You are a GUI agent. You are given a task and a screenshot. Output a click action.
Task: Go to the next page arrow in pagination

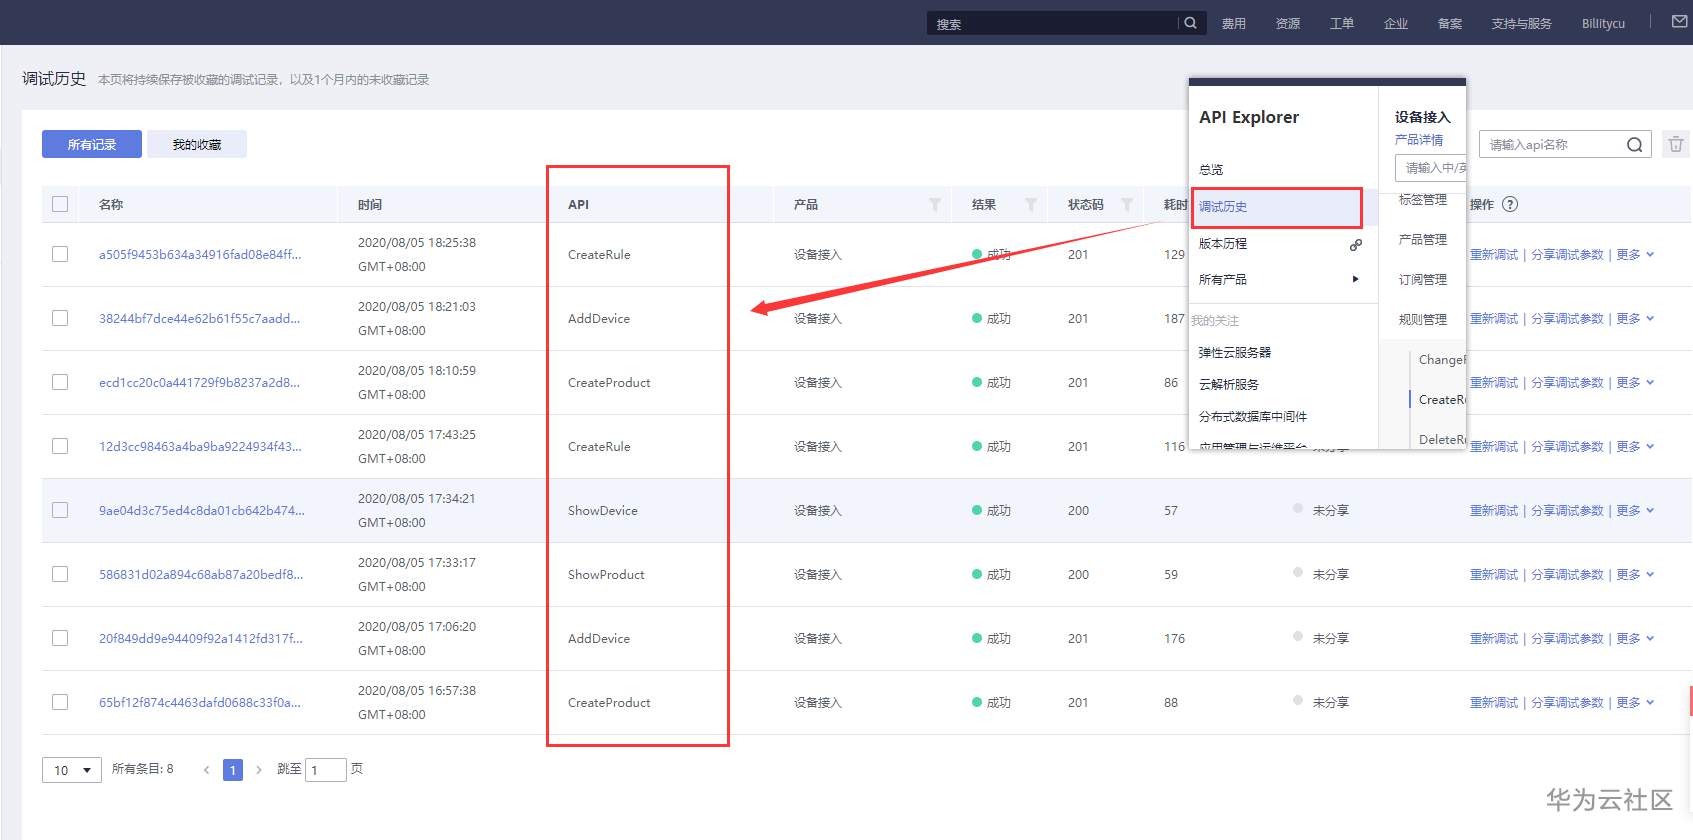point(259,770)
